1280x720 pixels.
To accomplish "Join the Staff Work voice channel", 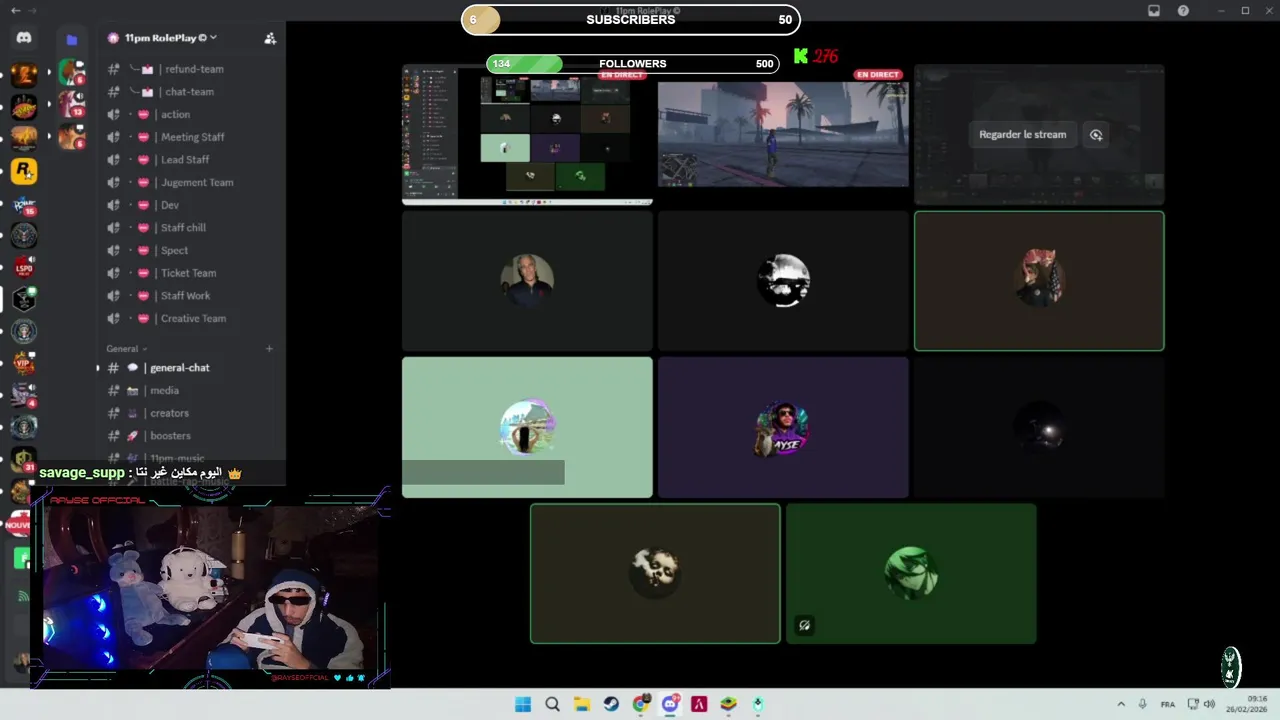I will point(190,296).
